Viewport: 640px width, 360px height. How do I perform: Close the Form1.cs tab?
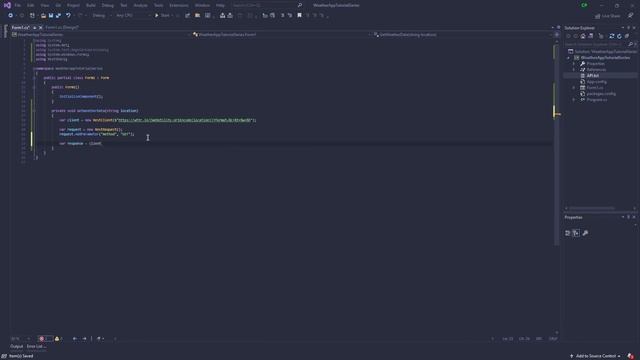click(x=40, y=28)
